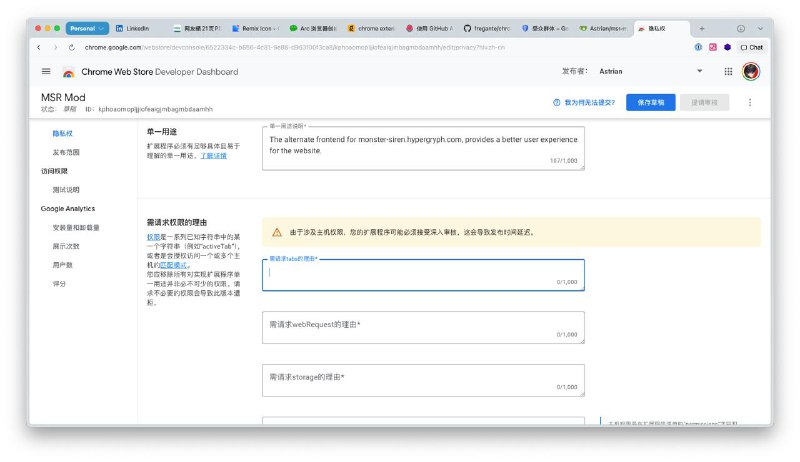The height and width of the screenshot is (462, 800).
Task: Open the 了解详情 link under 单一用途
Action: coord(213,156)
